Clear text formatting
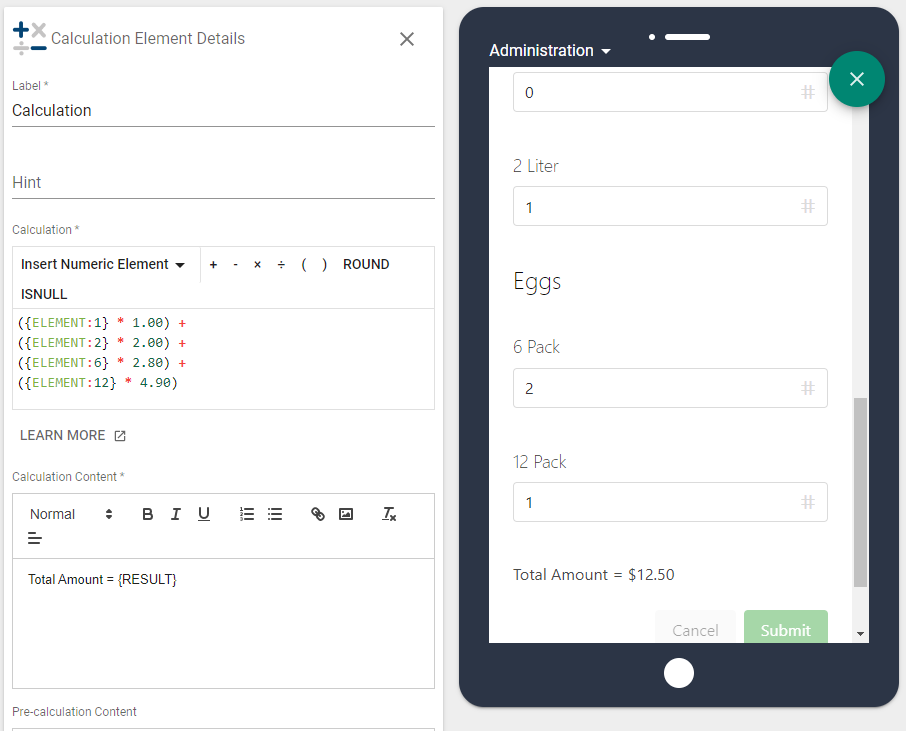 [389, 514]
